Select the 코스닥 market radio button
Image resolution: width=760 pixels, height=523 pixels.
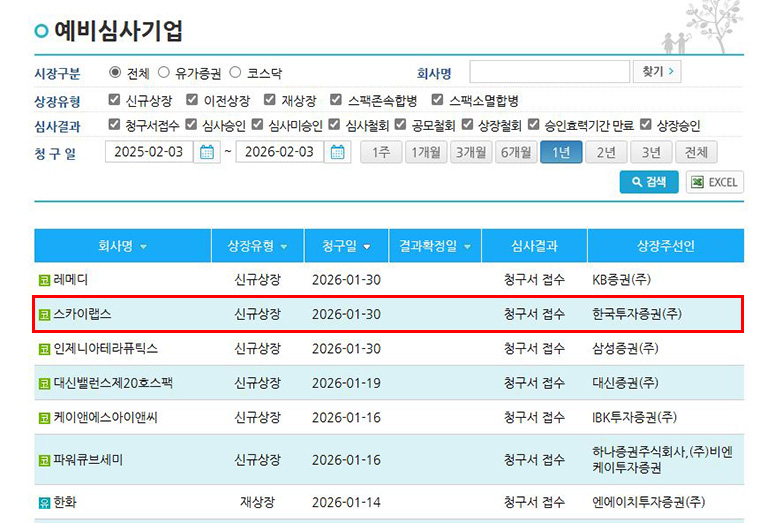click(236, 73)
